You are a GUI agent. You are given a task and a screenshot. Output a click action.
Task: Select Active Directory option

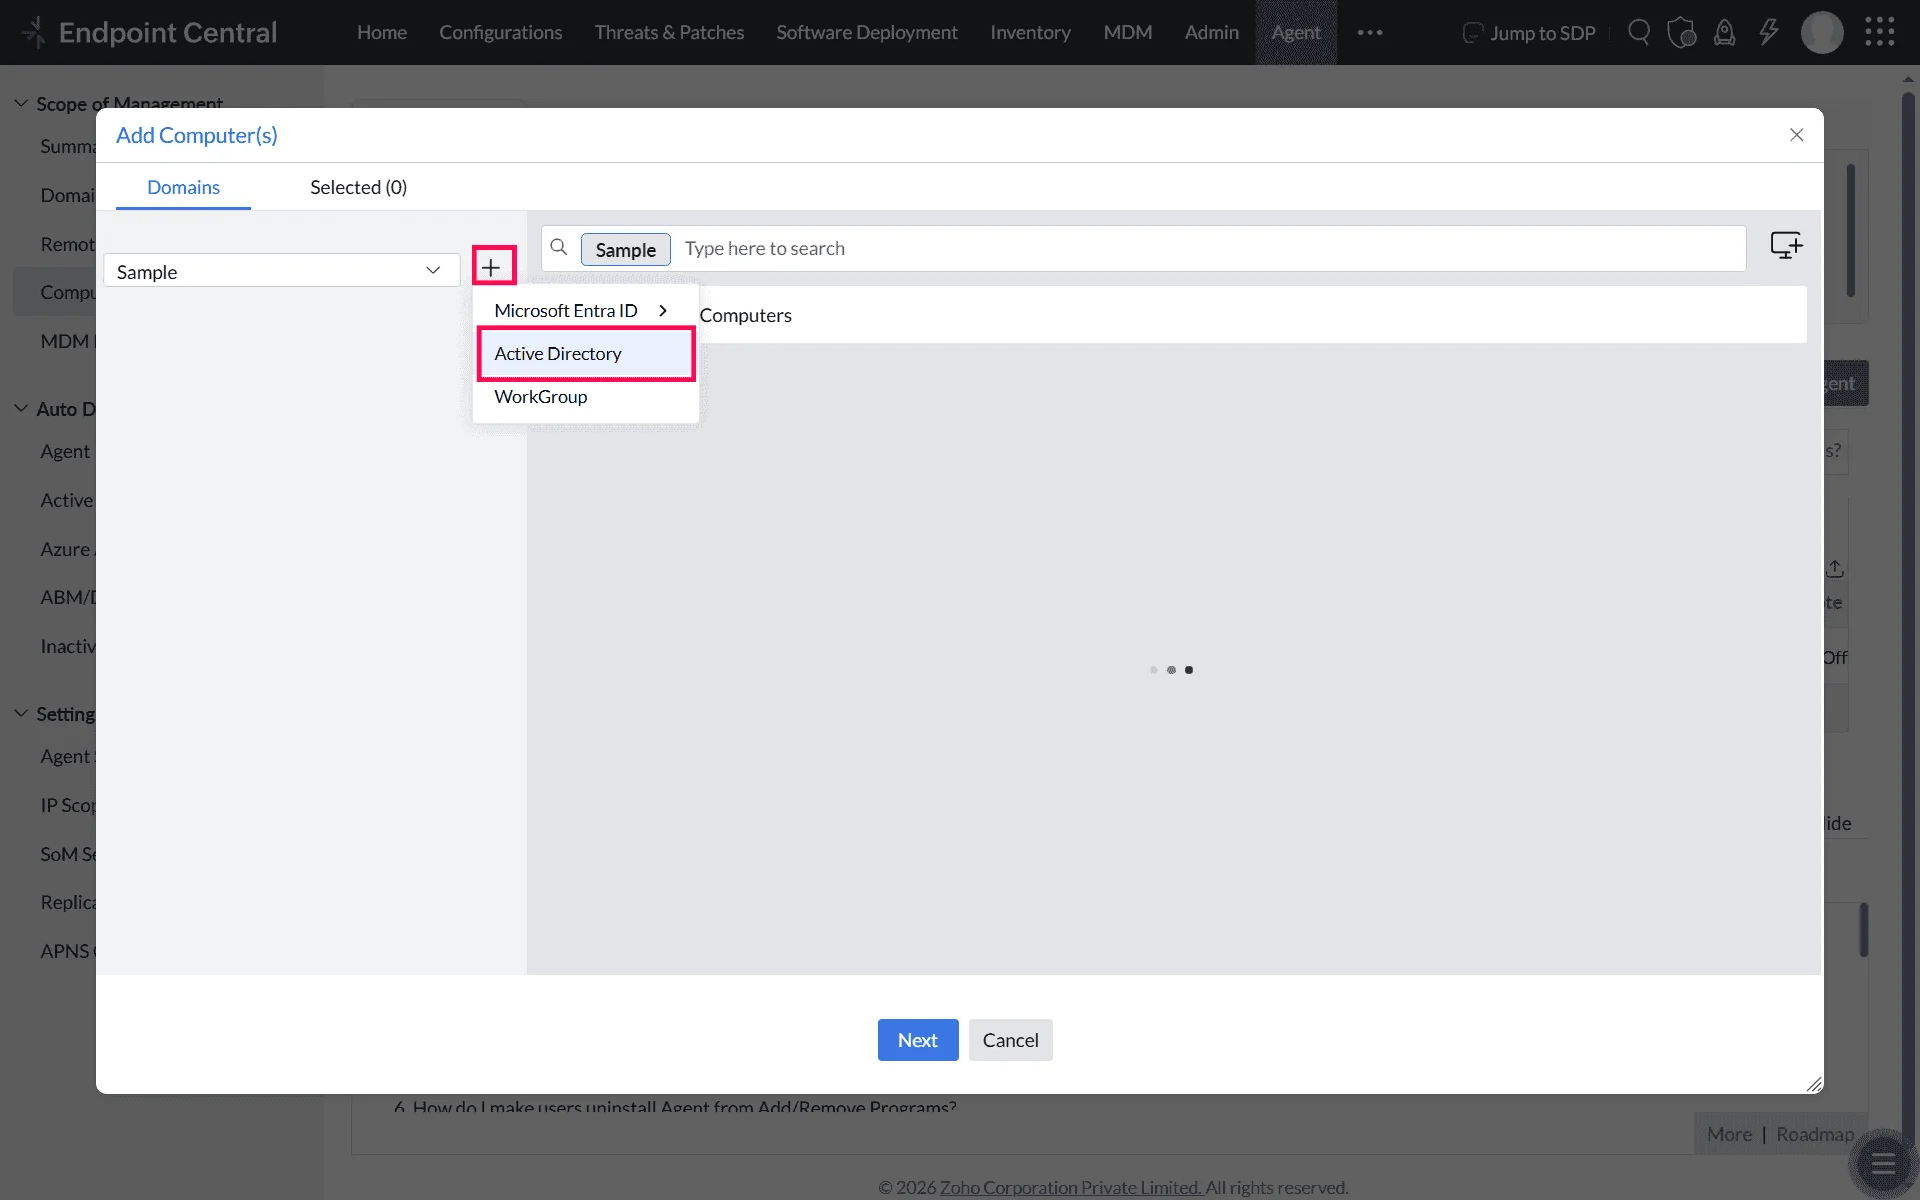tap(586, 354)
